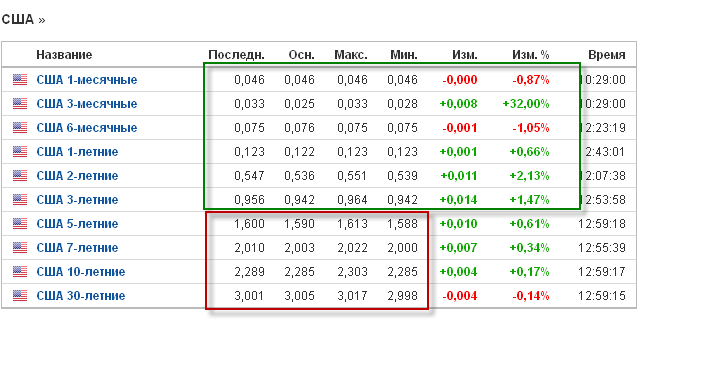Screen dimensions: 720x385
Task: Click the flag icon beside США 30-летние
Action: (x=20, y=295)
